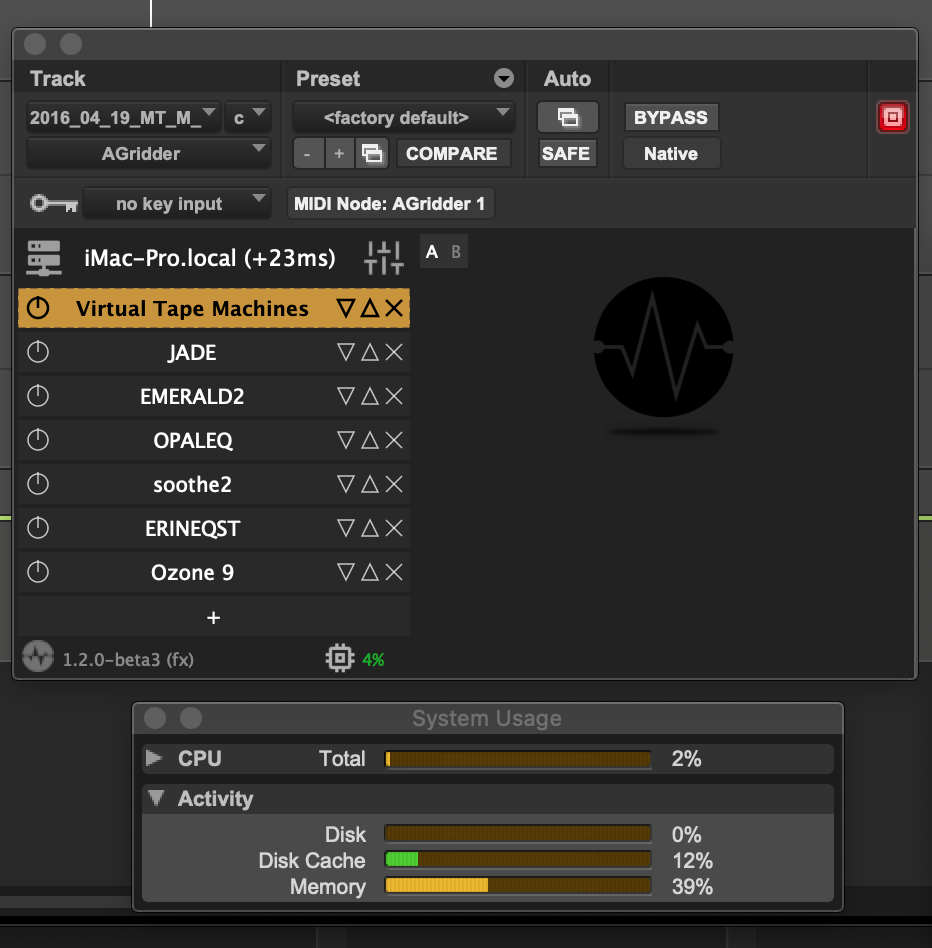
Task: Toggle EMERALD2 plugin power button
Action: [38, 396]
